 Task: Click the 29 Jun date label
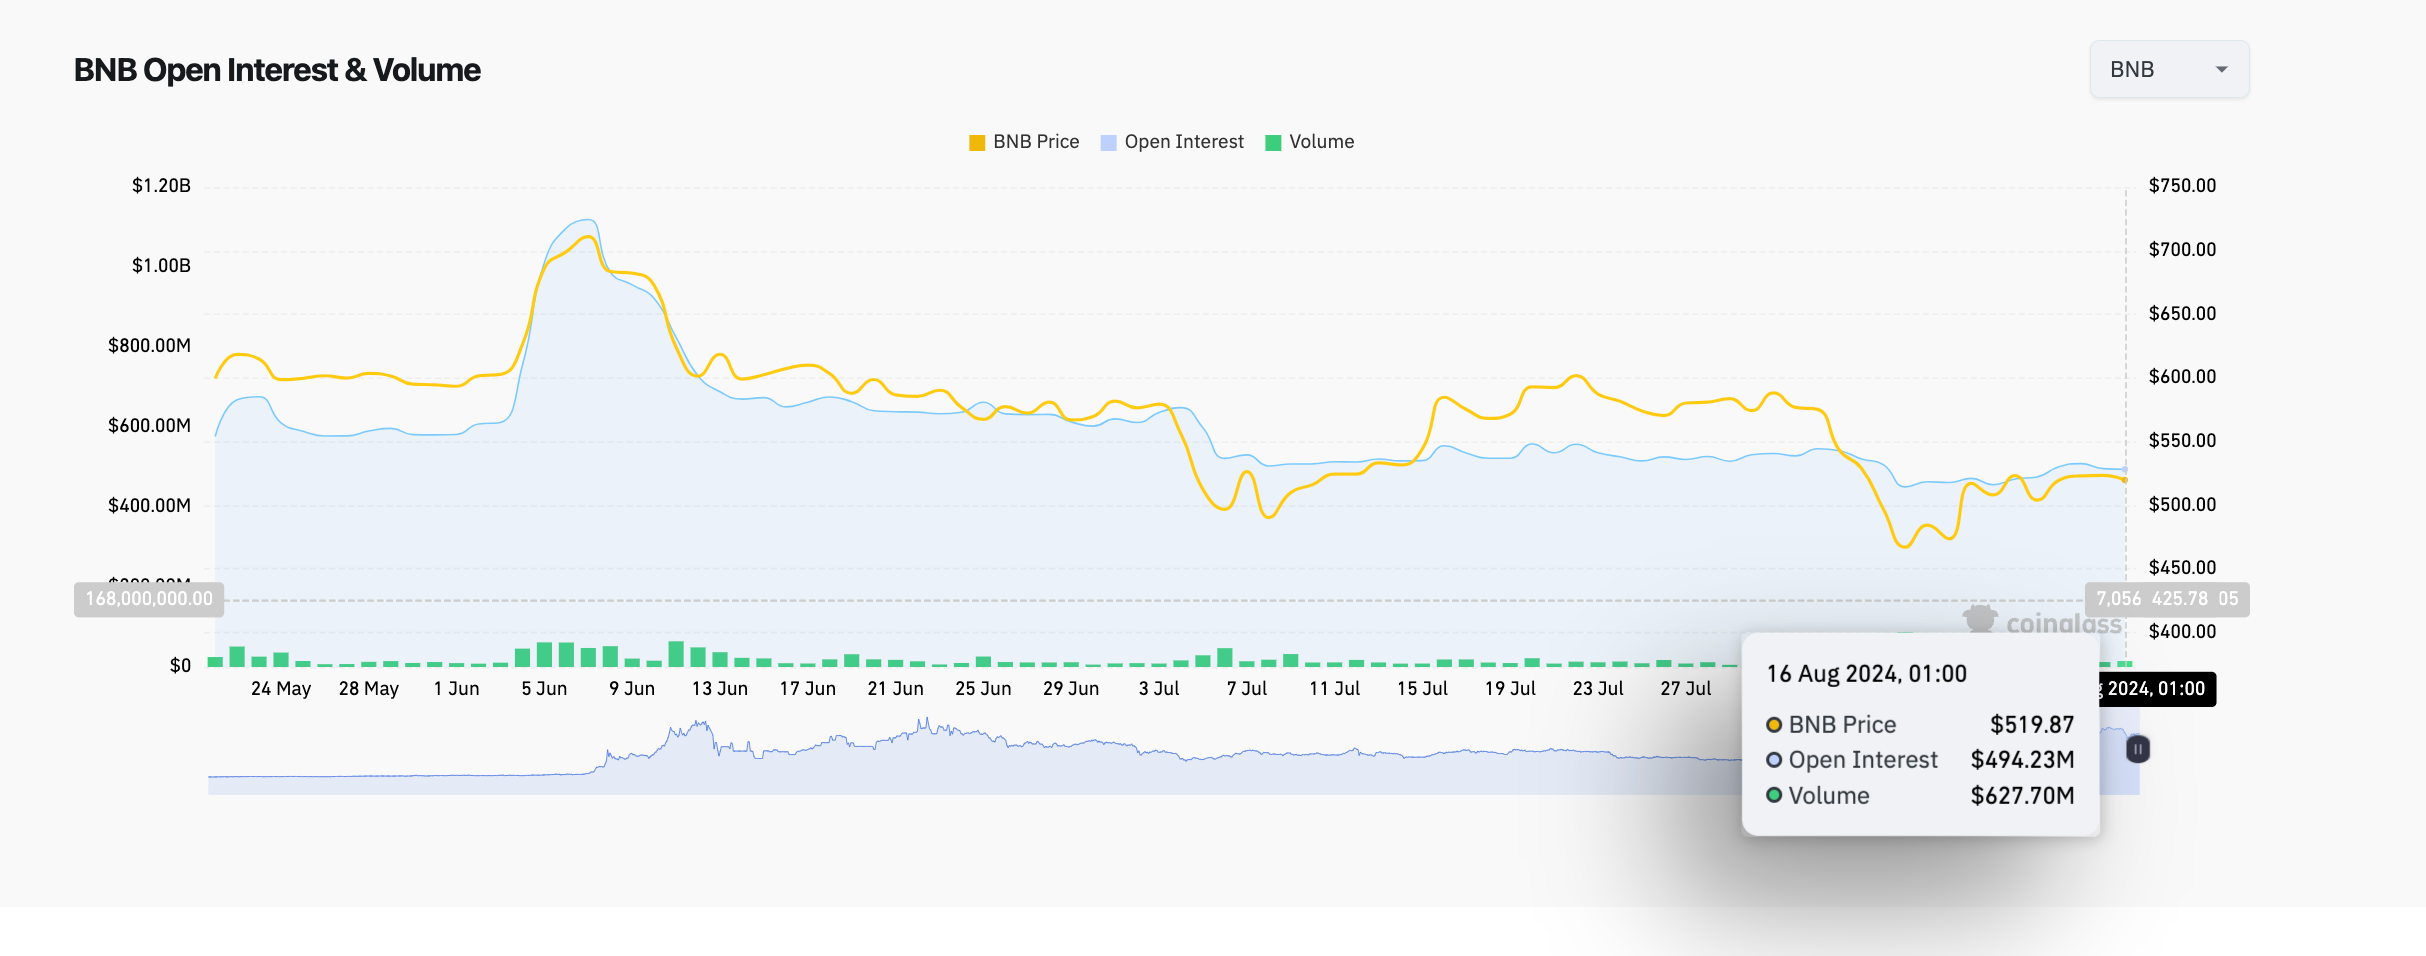tap(1071, 688)
